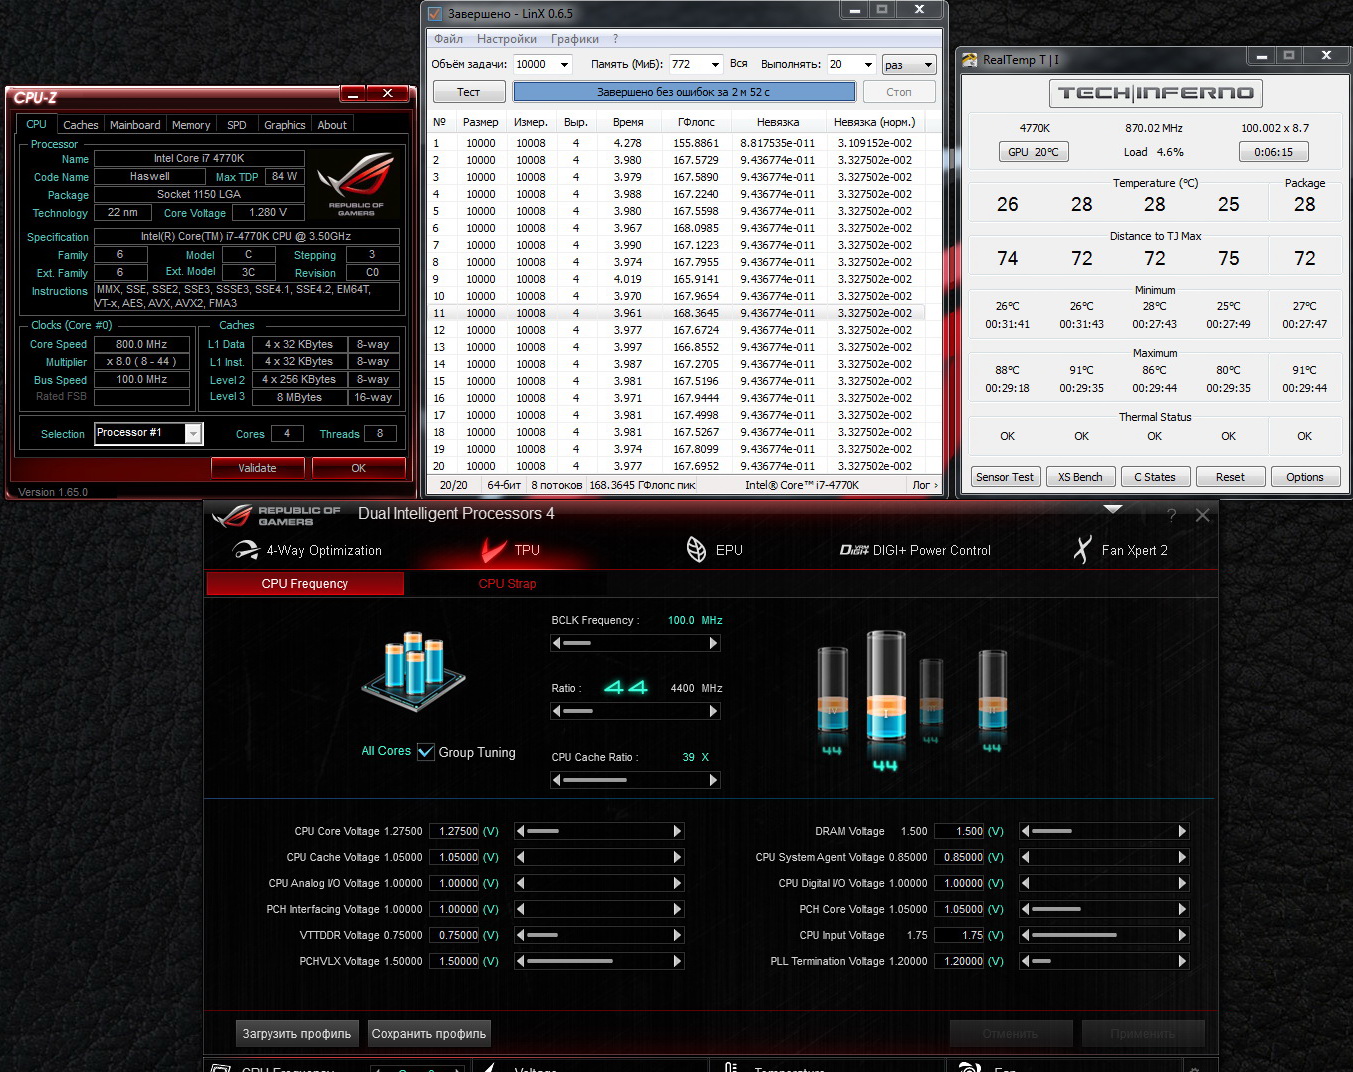Expand the top chevron of Dual Intelligent Processors

coord(1113,509)
